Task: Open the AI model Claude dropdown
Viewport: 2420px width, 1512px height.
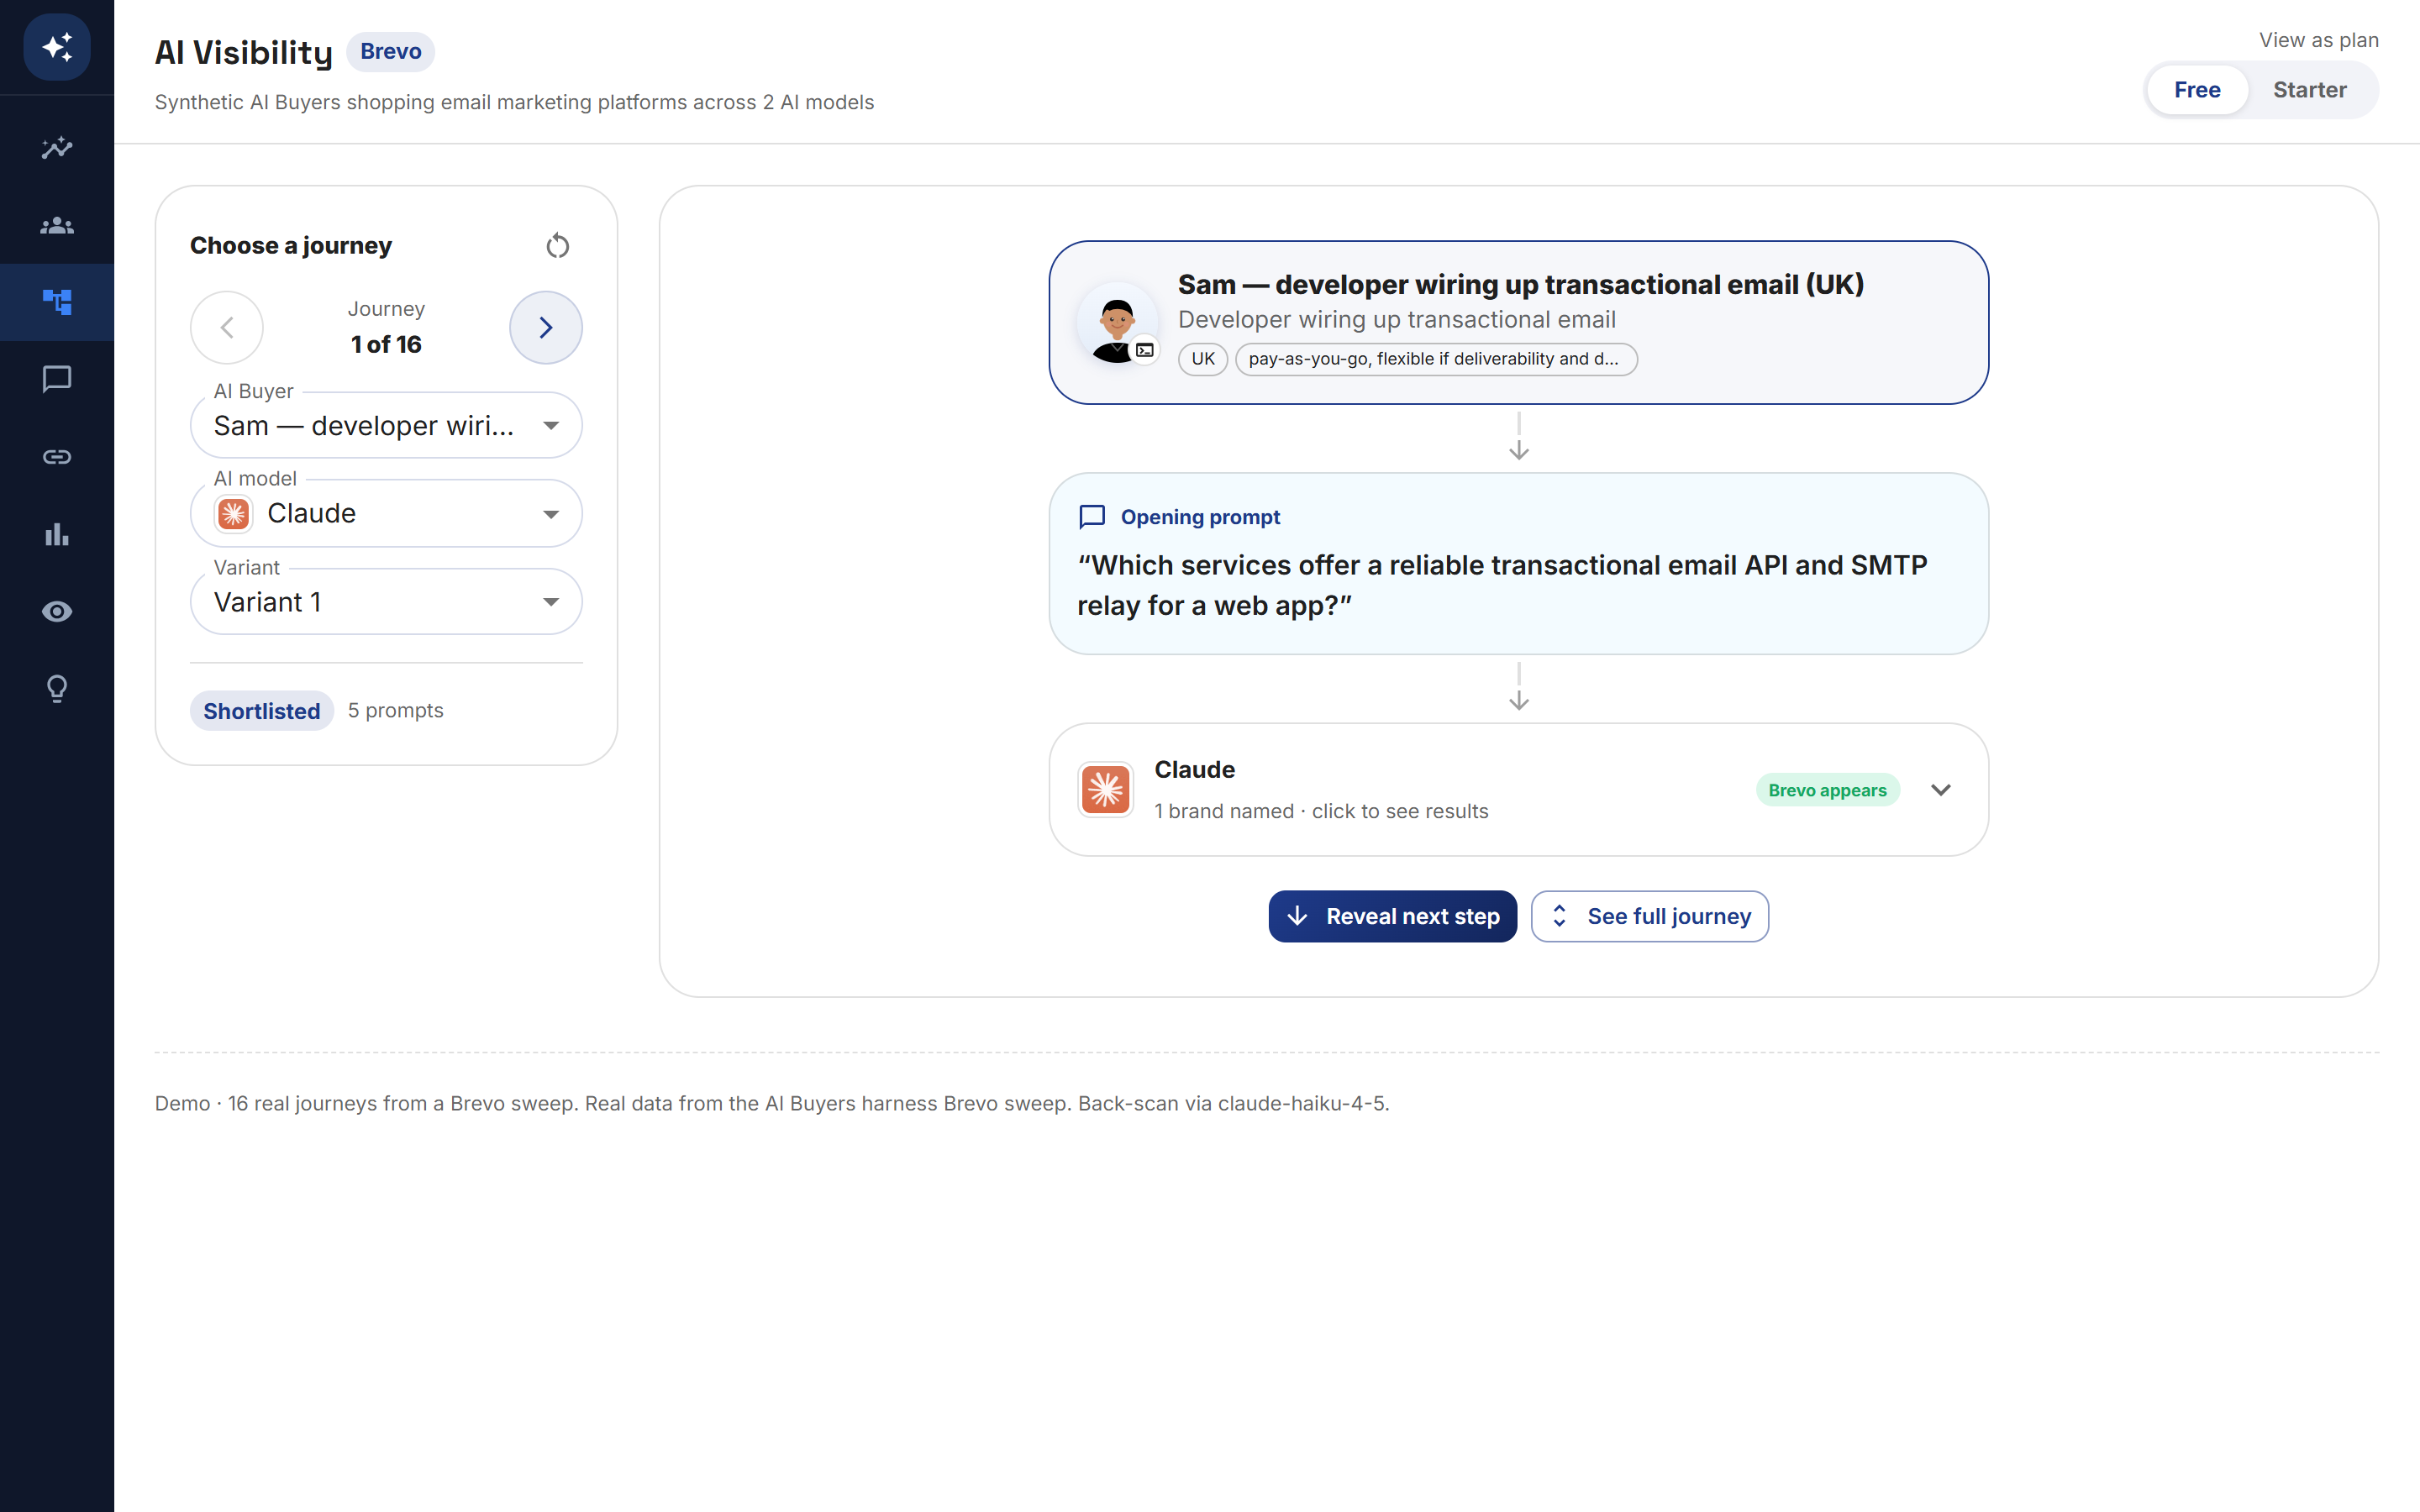Action: (386, 513)
